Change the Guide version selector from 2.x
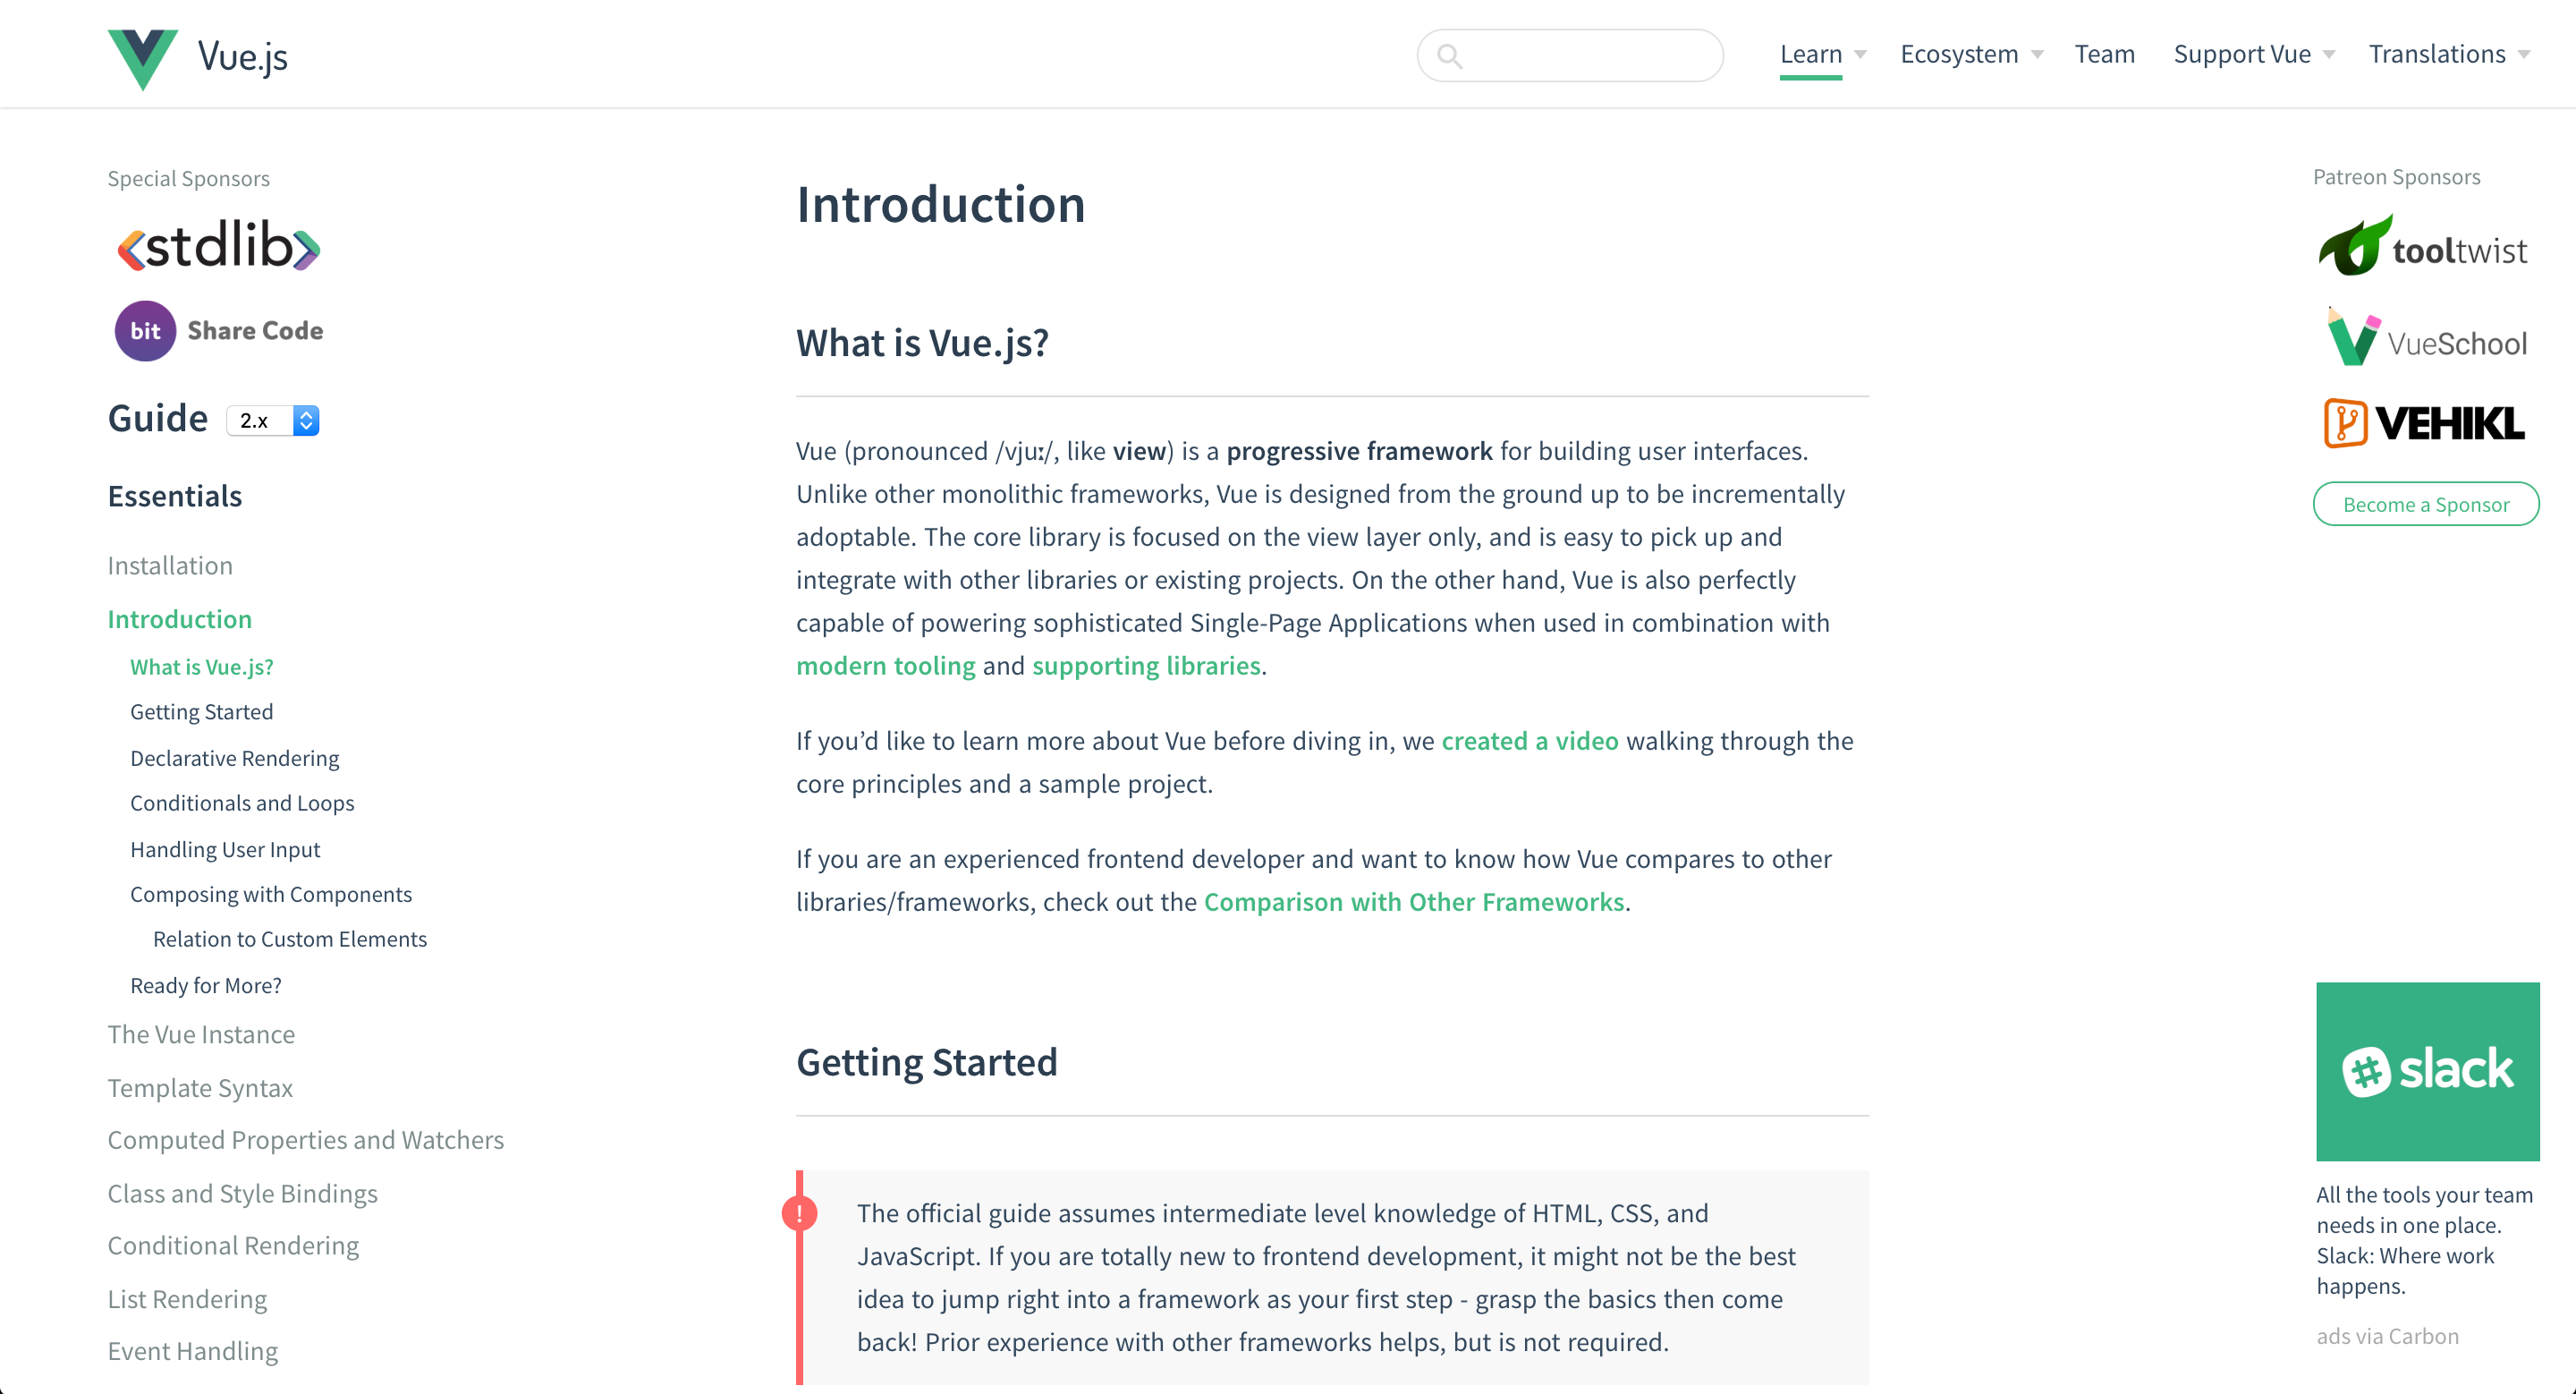The width and height of the screenshot is (2576, 1394). coord(272,420)
